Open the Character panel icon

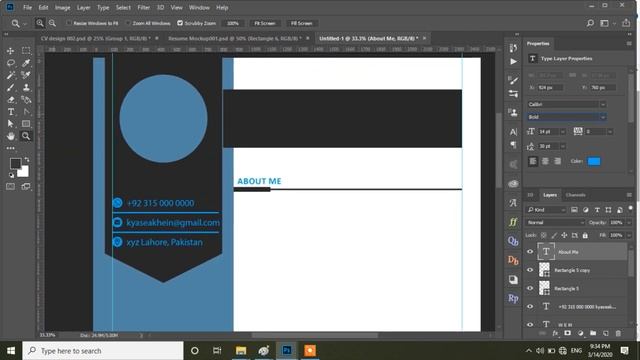tap(513, 132)
